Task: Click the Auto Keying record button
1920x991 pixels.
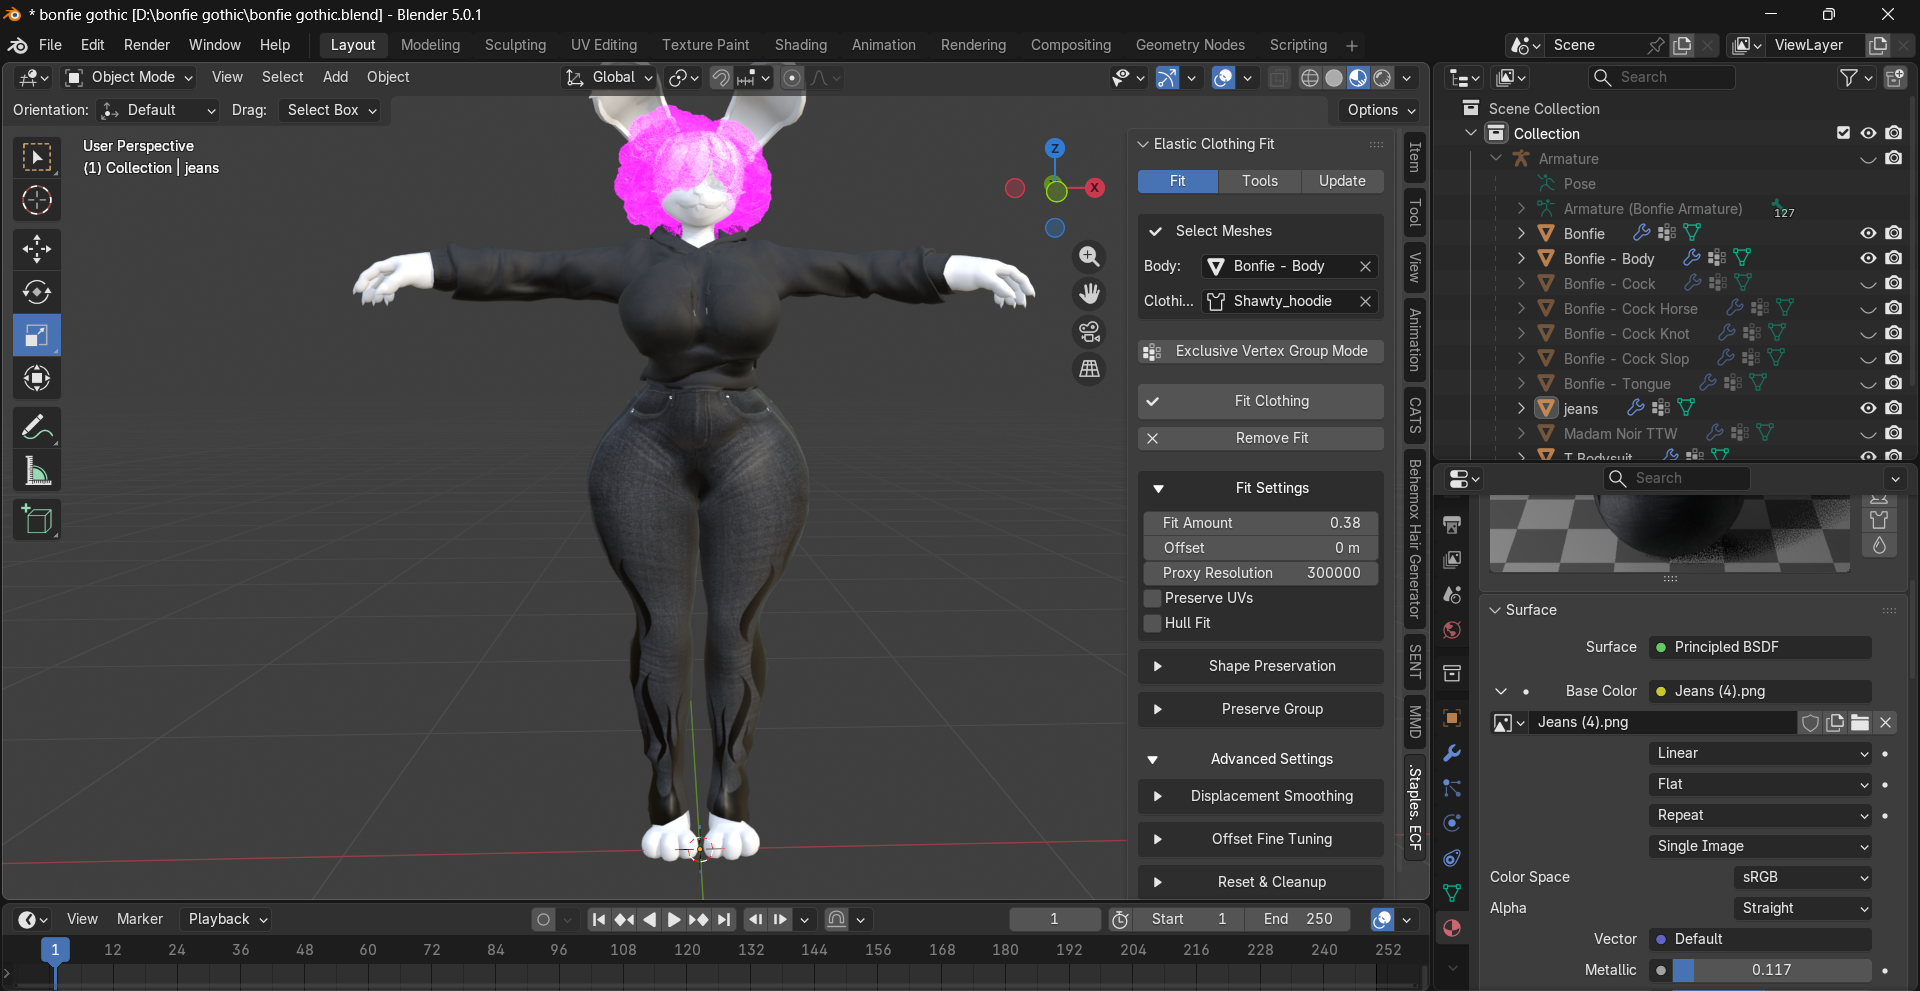Action: click(x=543, y=919)
